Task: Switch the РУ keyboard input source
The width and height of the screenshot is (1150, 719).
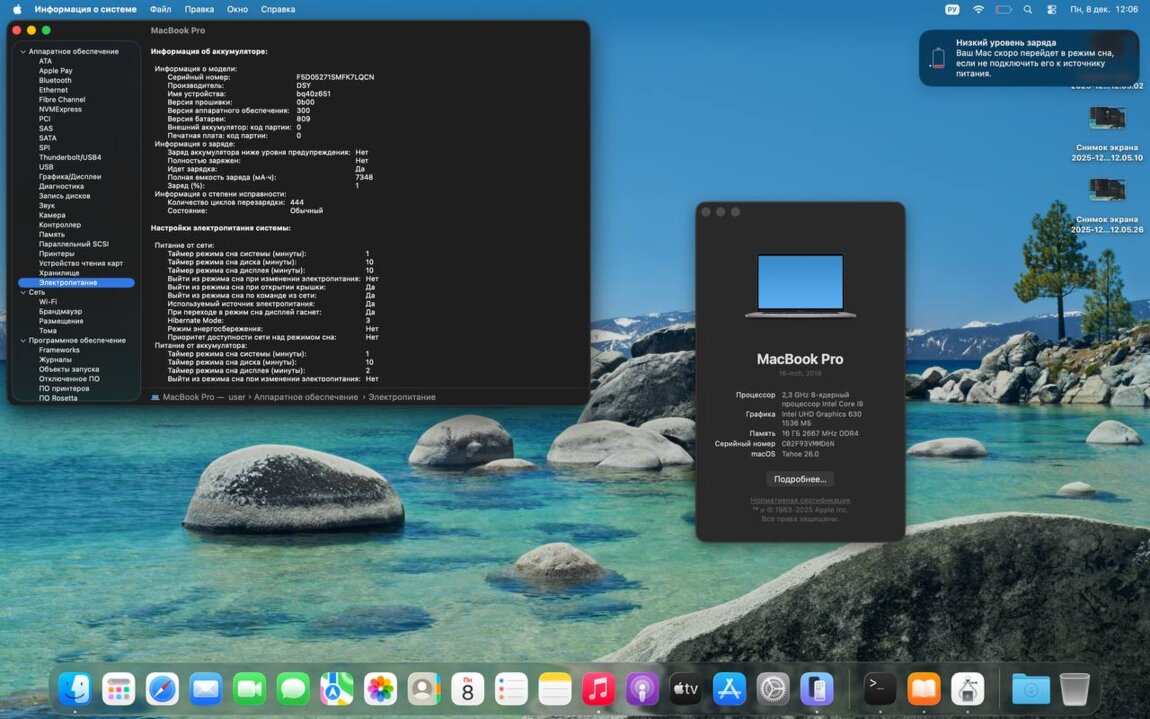Action: tap(952, 9)
